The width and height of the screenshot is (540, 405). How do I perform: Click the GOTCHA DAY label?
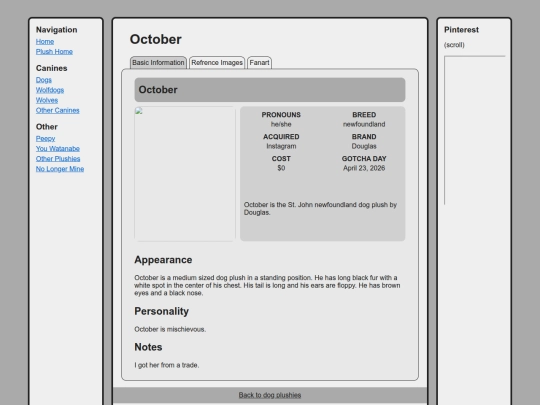coord(364,159)
